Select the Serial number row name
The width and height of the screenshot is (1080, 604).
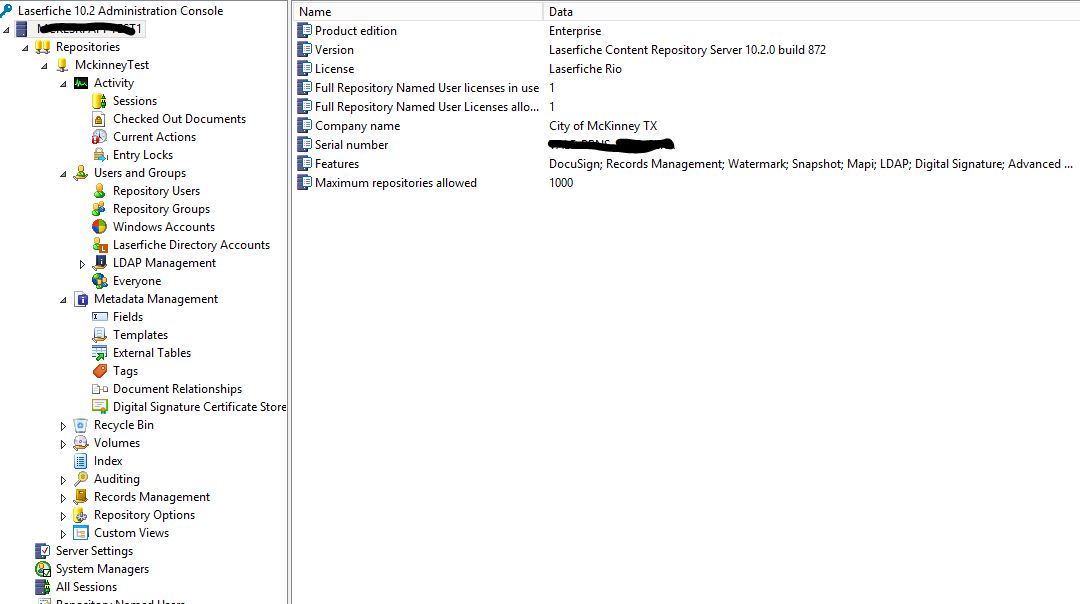(351, 145)
